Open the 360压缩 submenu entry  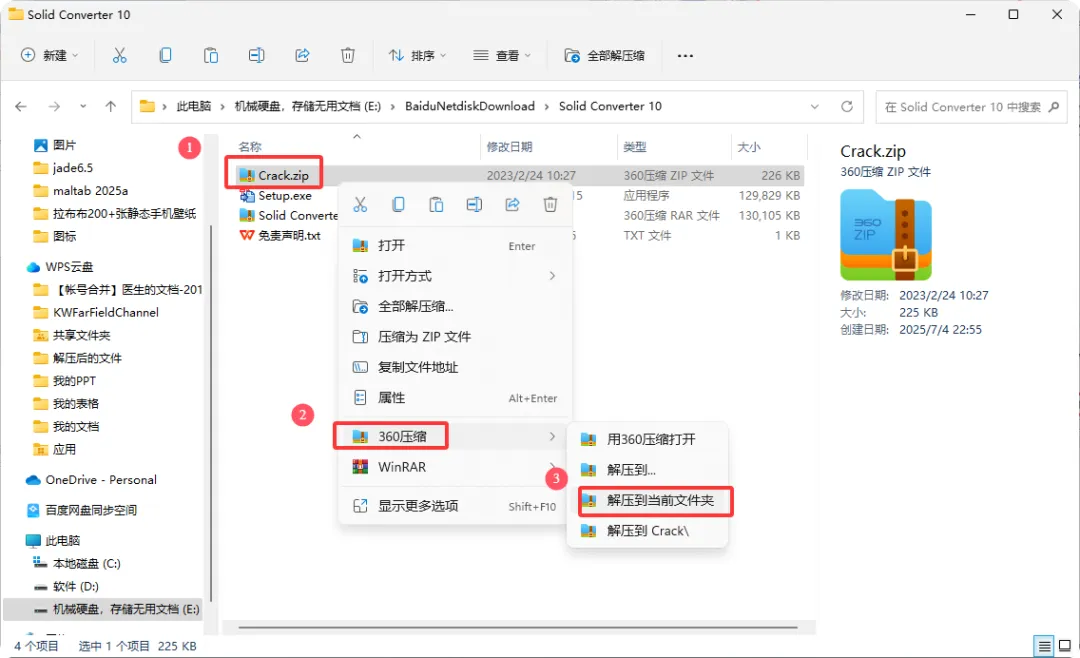455,436
